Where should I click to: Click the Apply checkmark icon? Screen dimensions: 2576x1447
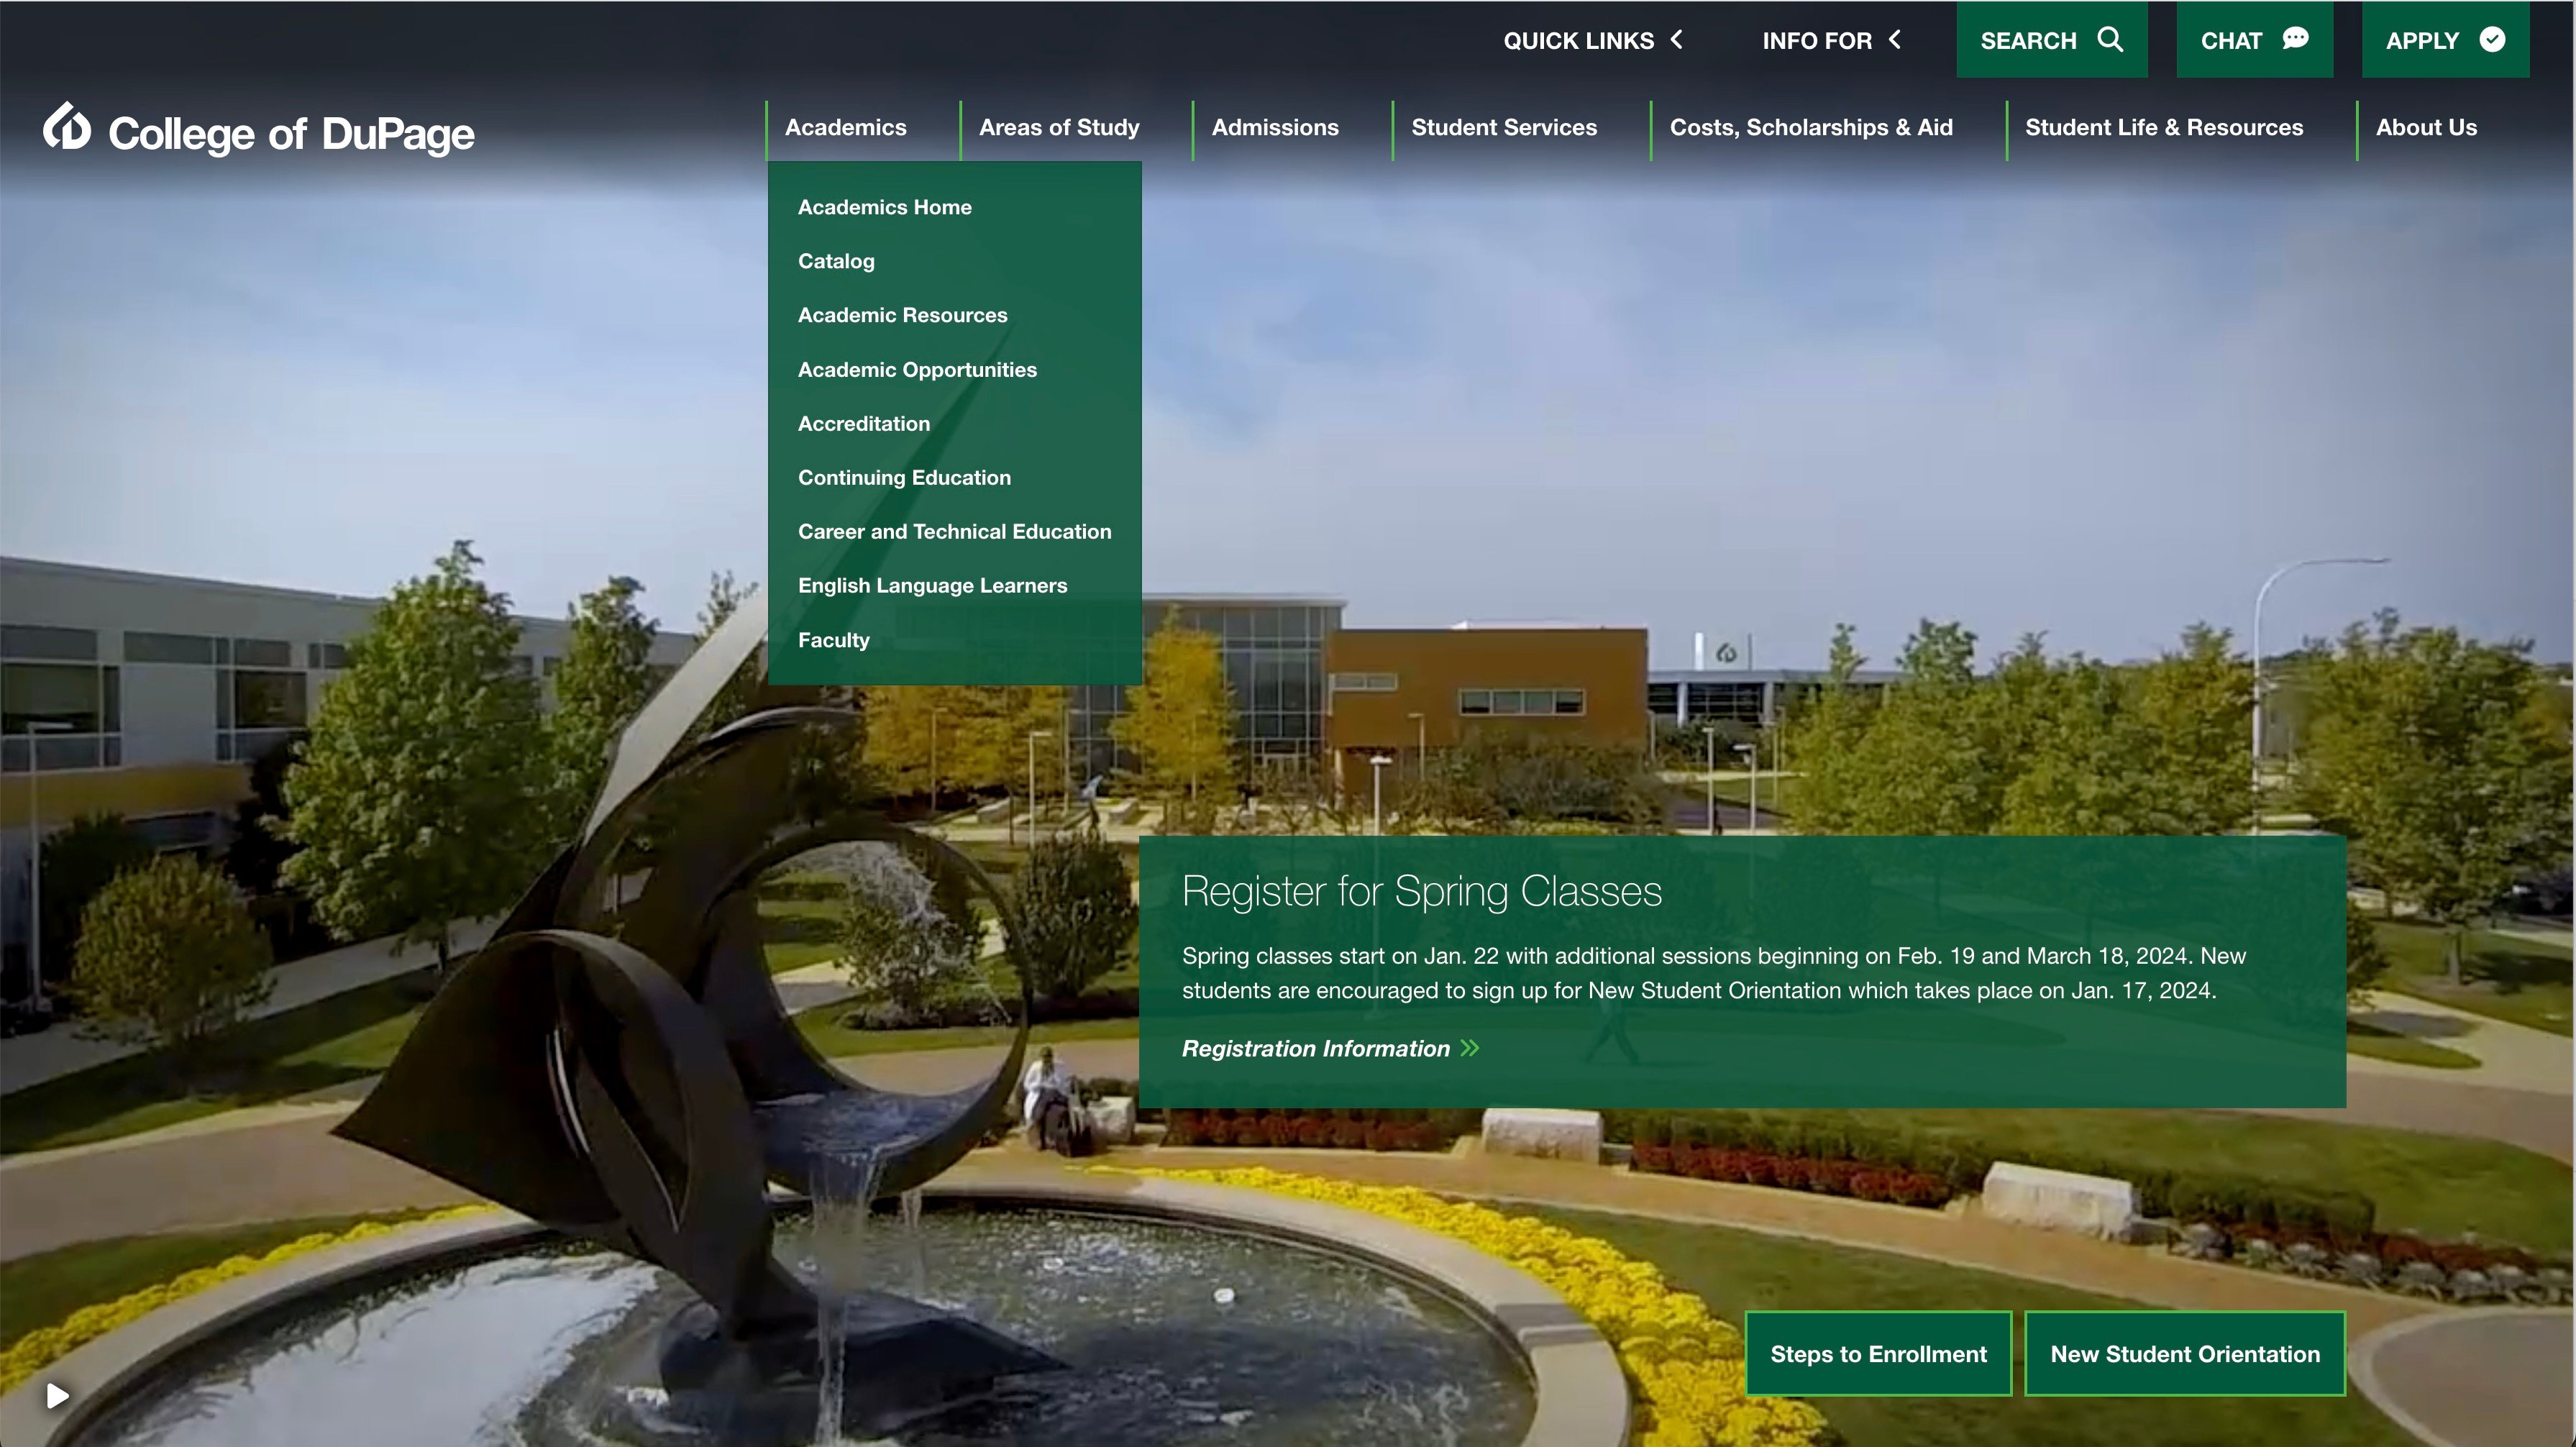pos(2492,40)
